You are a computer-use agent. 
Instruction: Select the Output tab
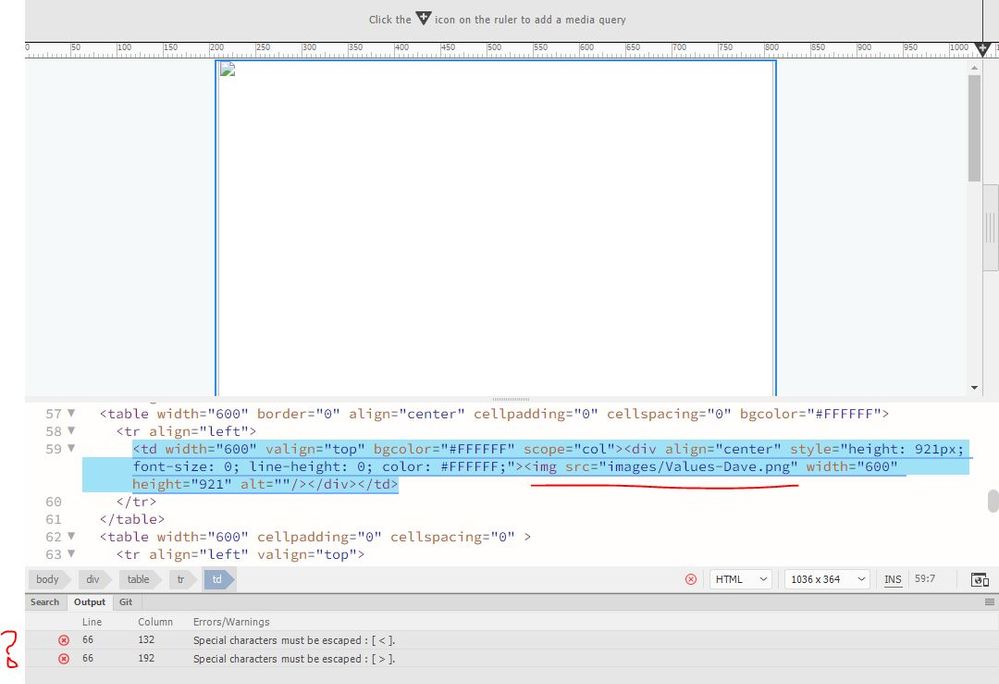pos(89,601)
